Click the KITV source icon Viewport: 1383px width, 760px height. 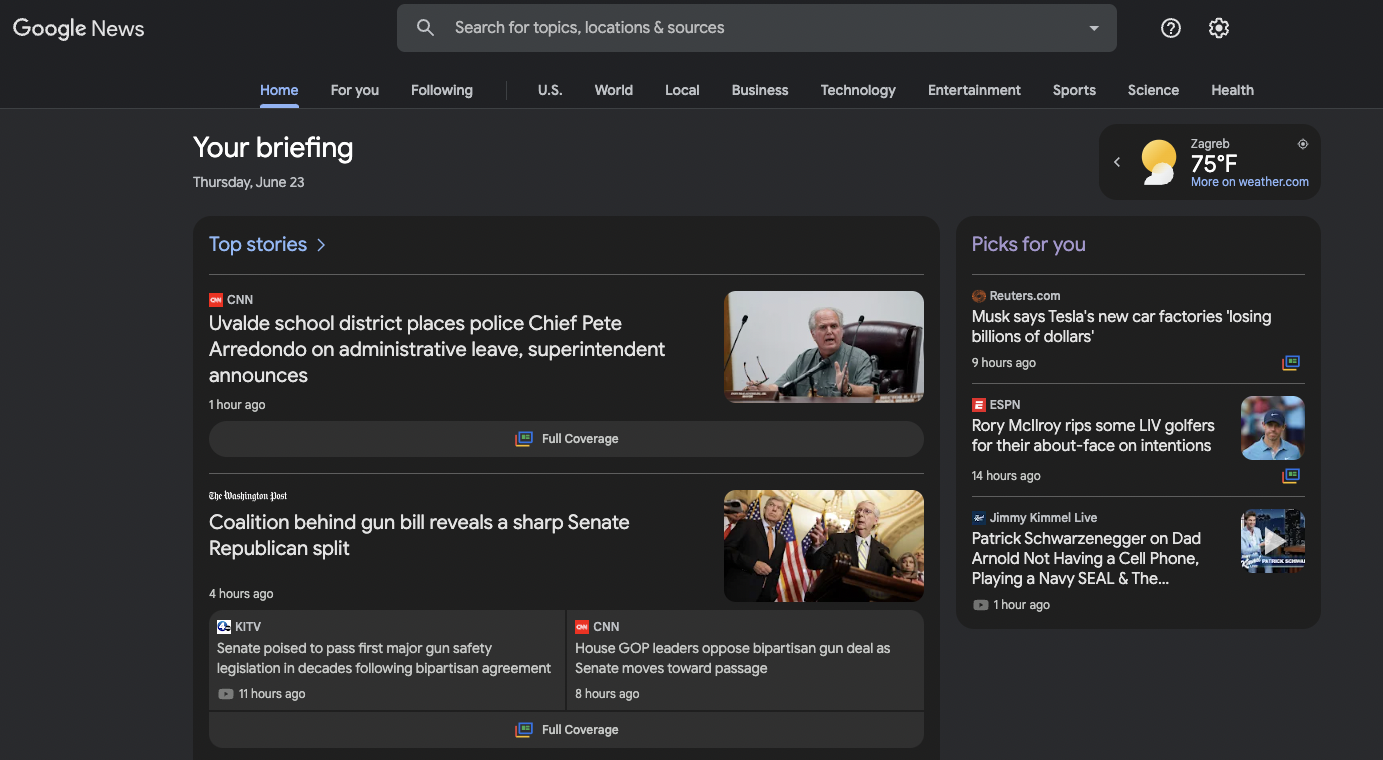[x=224, y=627]
